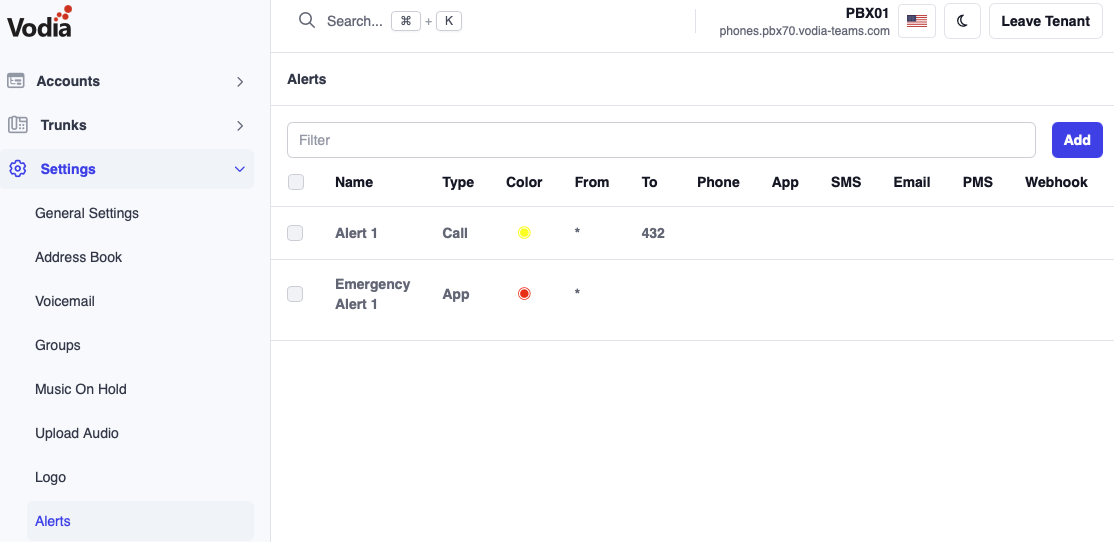Click the Accounts card icon in sidebar
1114x542 pixels.
click(x=16, y=81)
